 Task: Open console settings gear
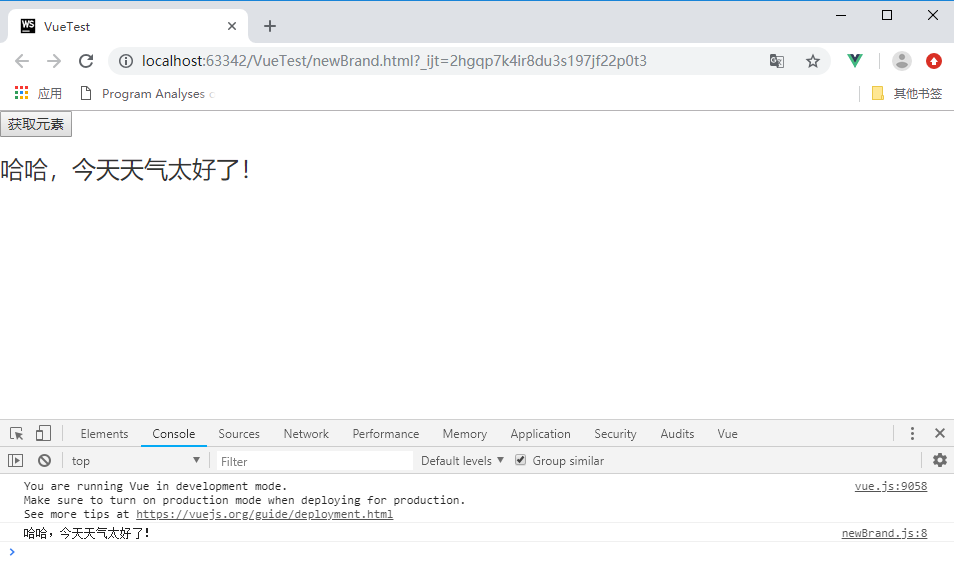pyautogui.click(x=940, y=460)
